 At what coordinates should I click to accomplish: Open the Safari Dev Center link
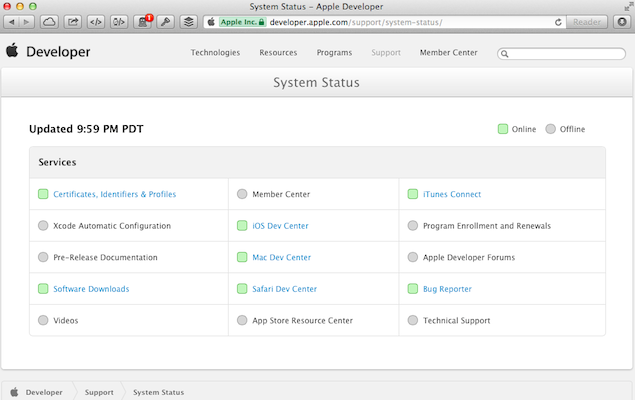tap(284, 289)
